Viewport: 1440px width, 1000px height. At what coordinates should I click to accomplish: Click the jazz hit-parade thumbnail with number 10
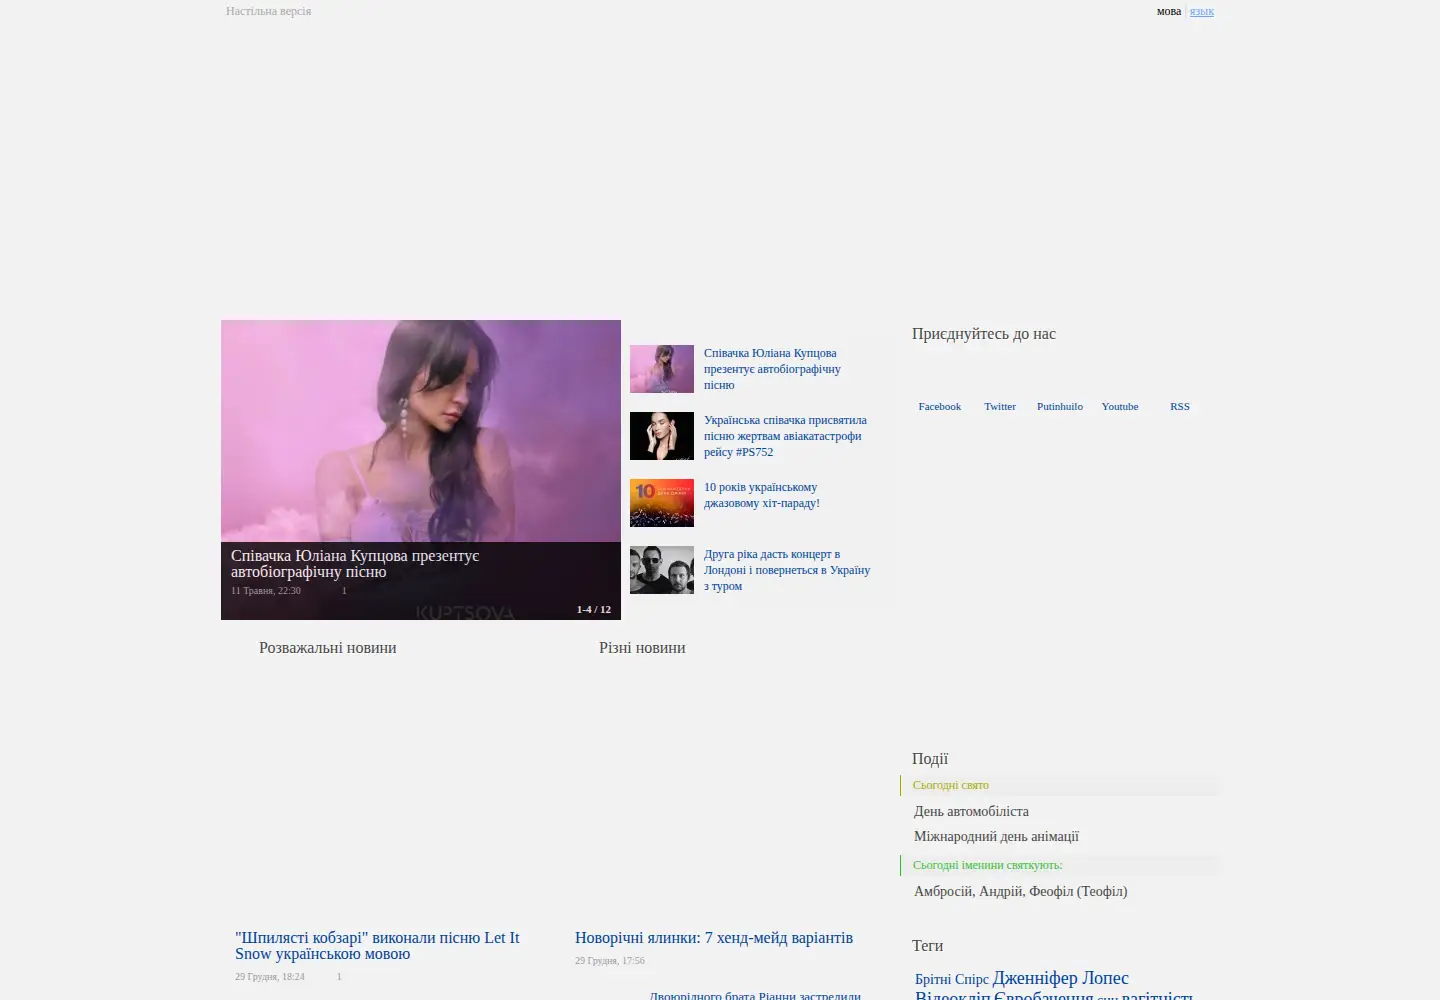662,503
